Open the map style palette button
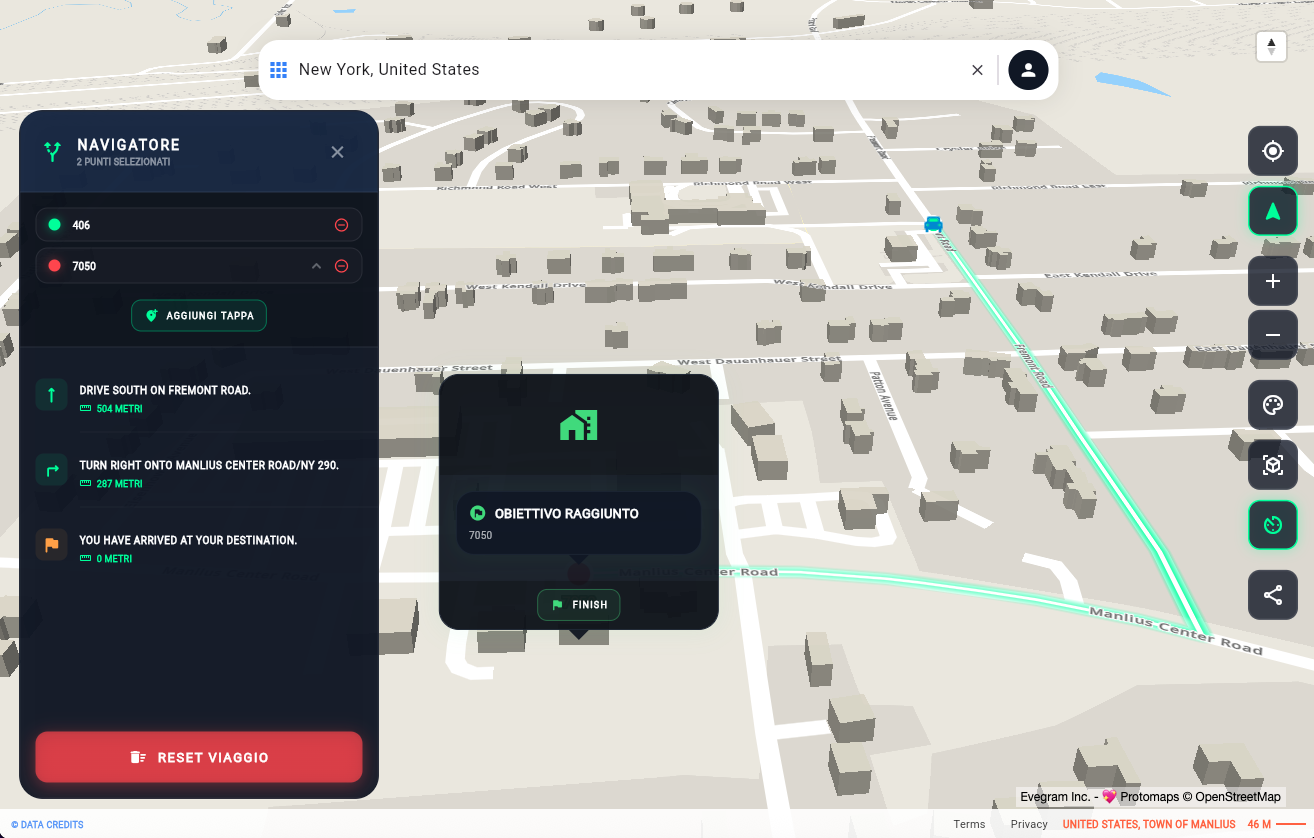This screenshot has height=838, width=1314. tap(1272, 406)
